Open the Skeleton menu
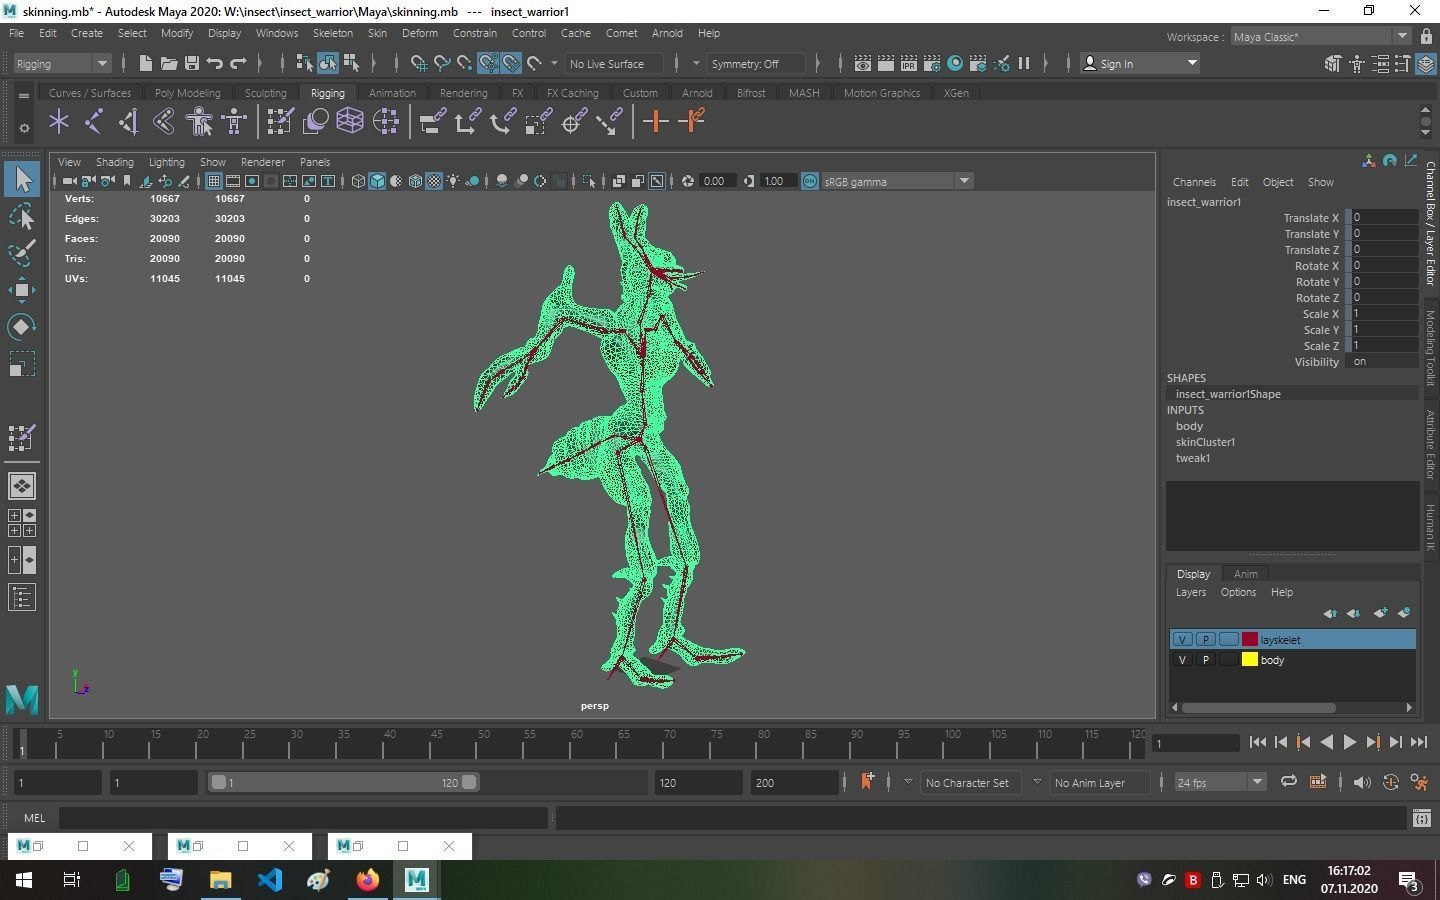The height and width of the screenshot is (900, 1440). 332,33
